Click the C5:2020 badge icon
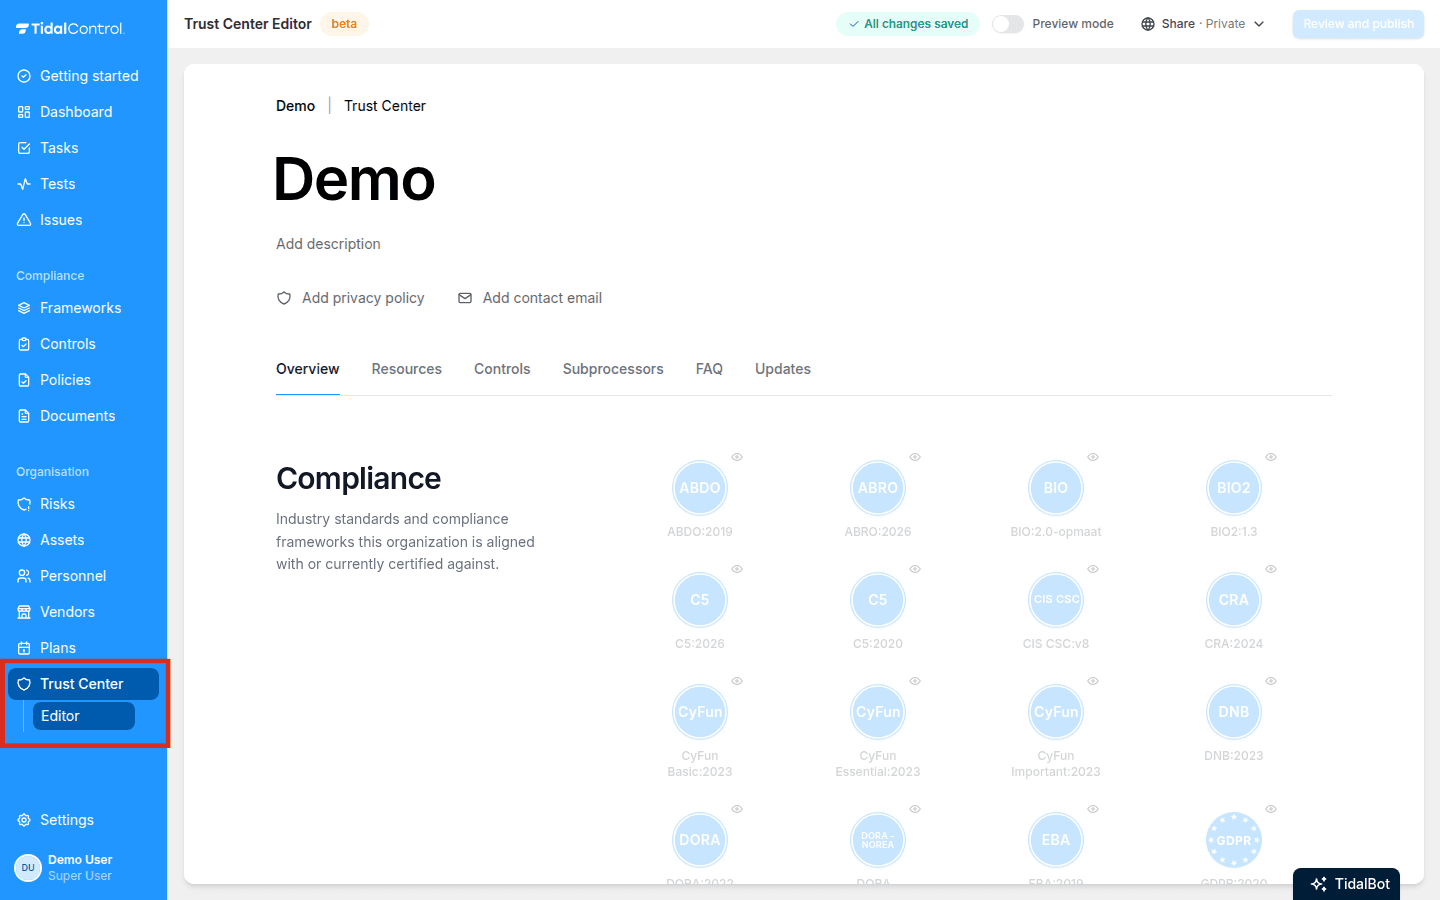 pos(878,600)
